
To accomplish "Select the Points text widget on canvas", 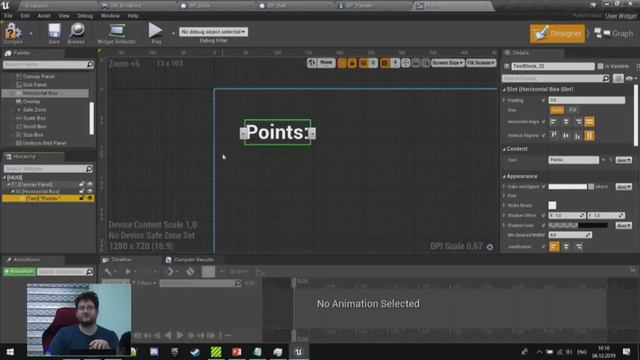I will click(278, 132).
